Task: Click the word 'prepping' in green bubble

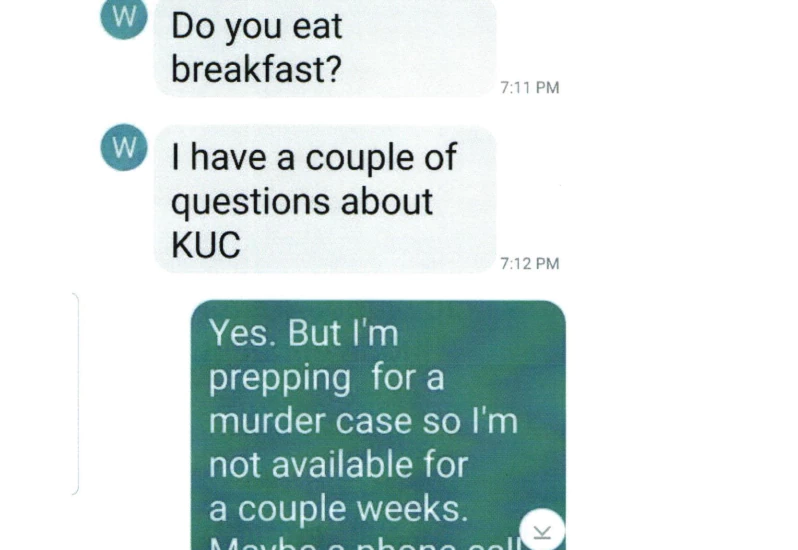Action: pyautogui.click(x=279, y=379)
